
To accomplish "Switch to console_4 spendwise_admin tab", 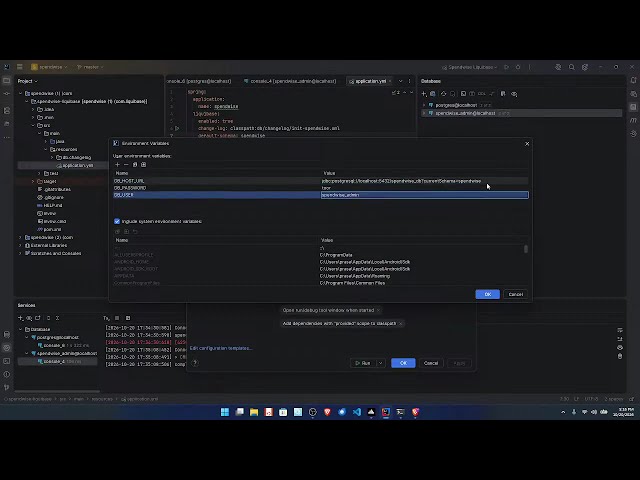I will point(290,81).
